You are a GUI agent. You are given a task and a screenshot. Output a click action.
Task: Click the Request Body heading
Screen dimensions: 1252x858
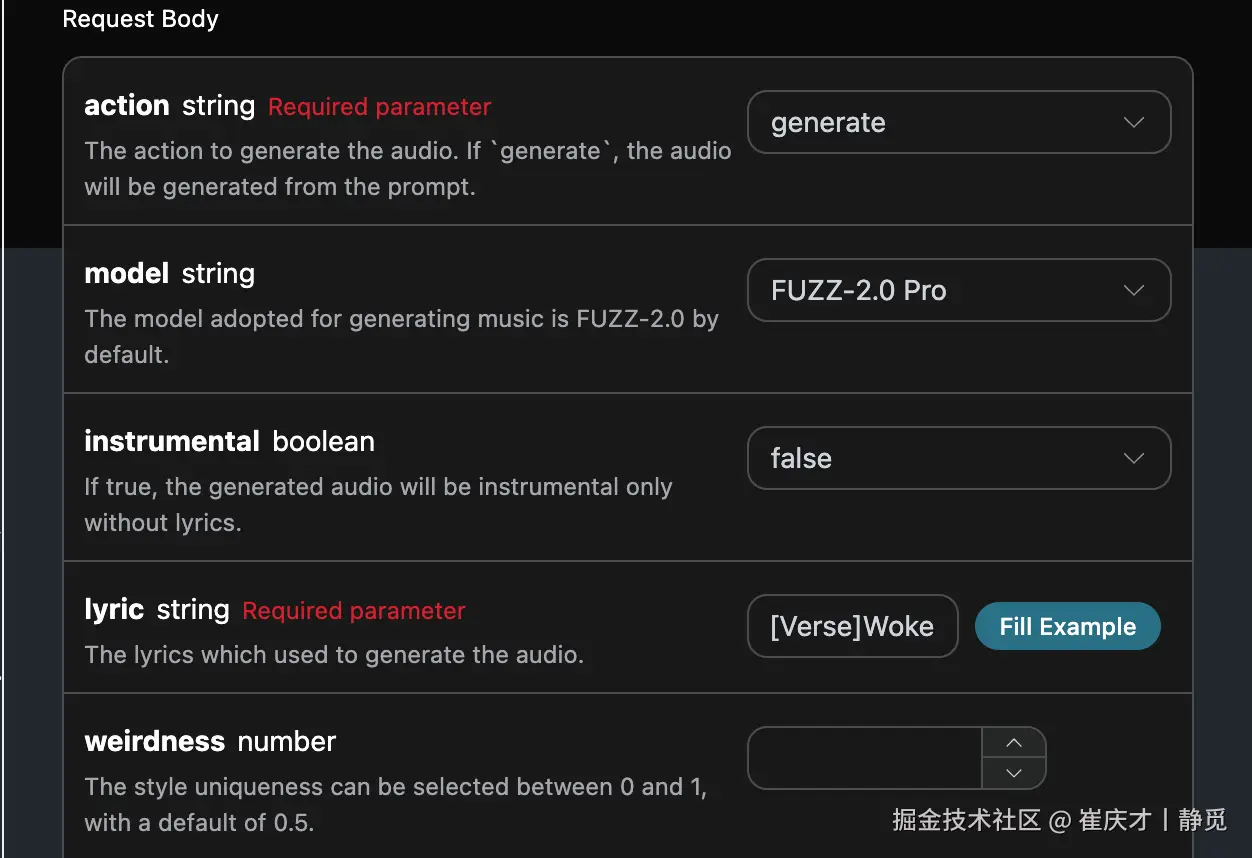140,19
